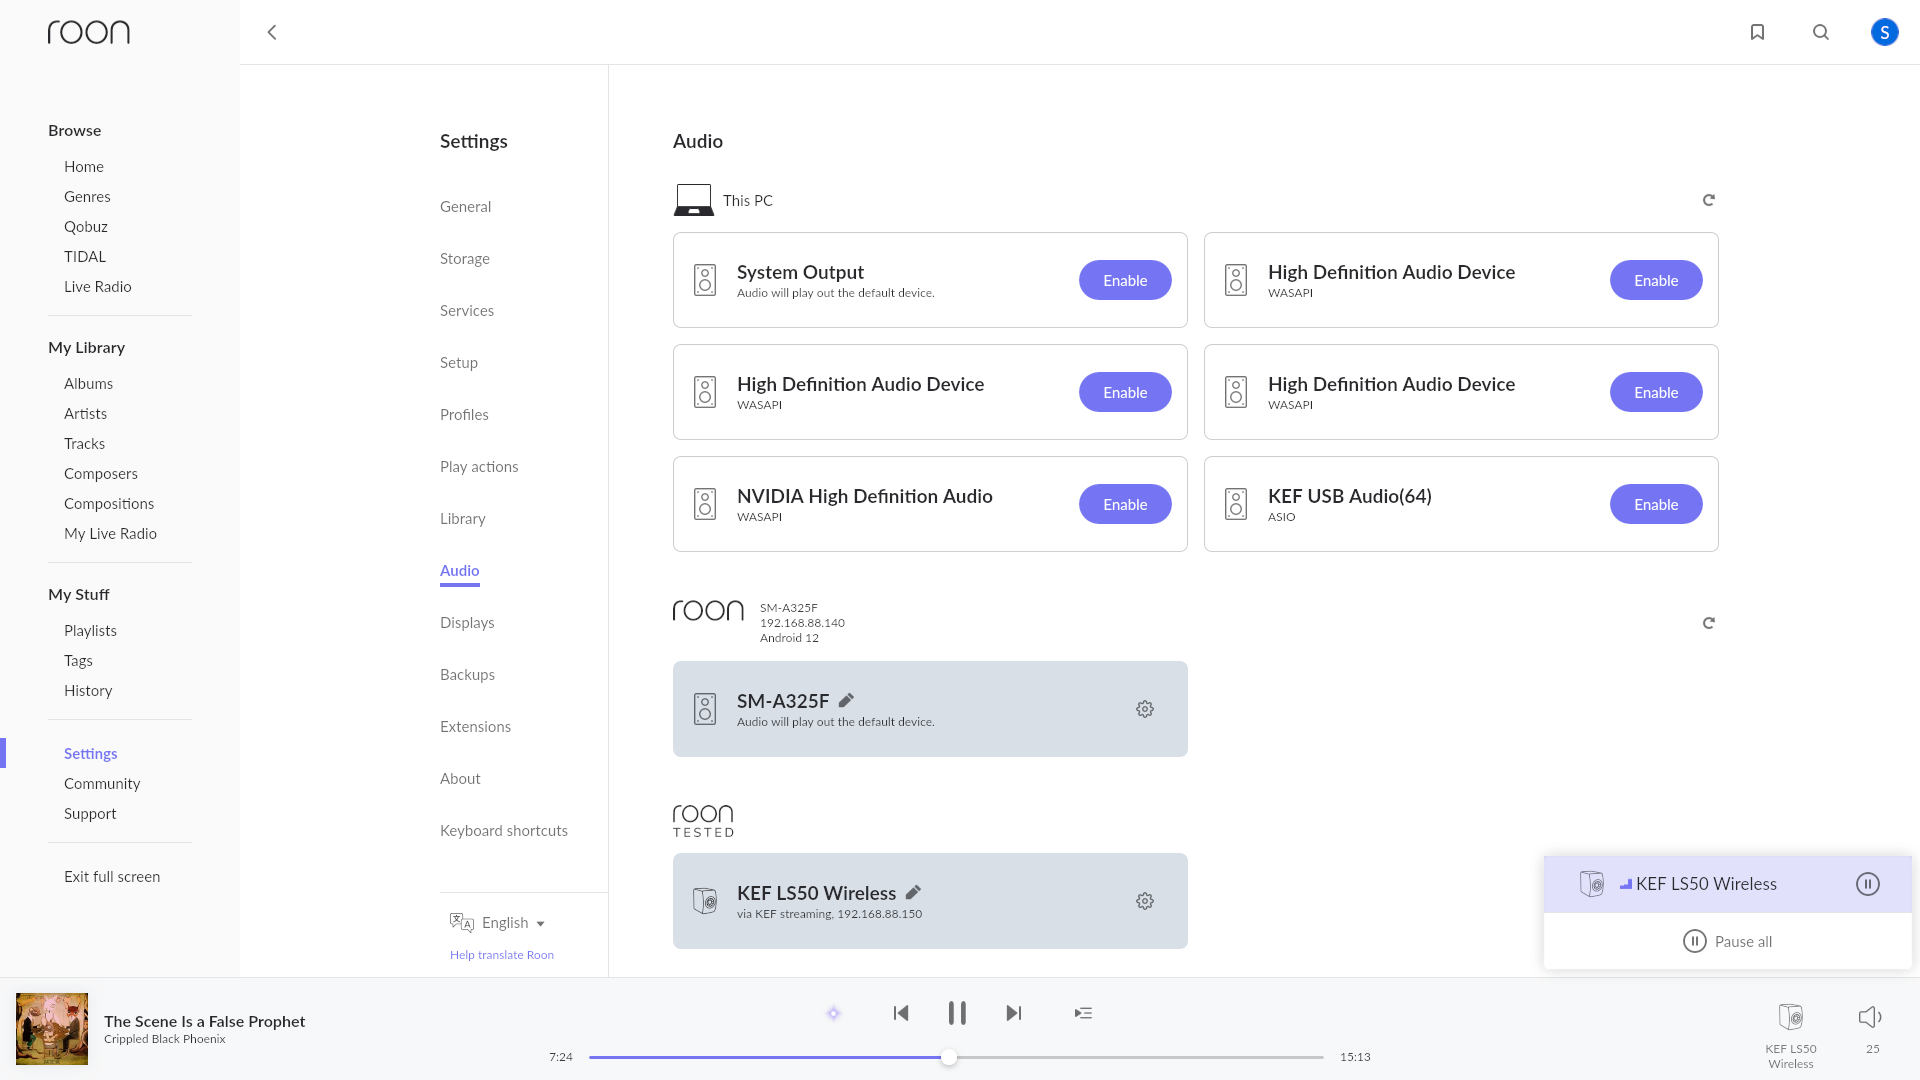
Task: Open SM-A325F device settings gear
Action: pos(1145,709)
